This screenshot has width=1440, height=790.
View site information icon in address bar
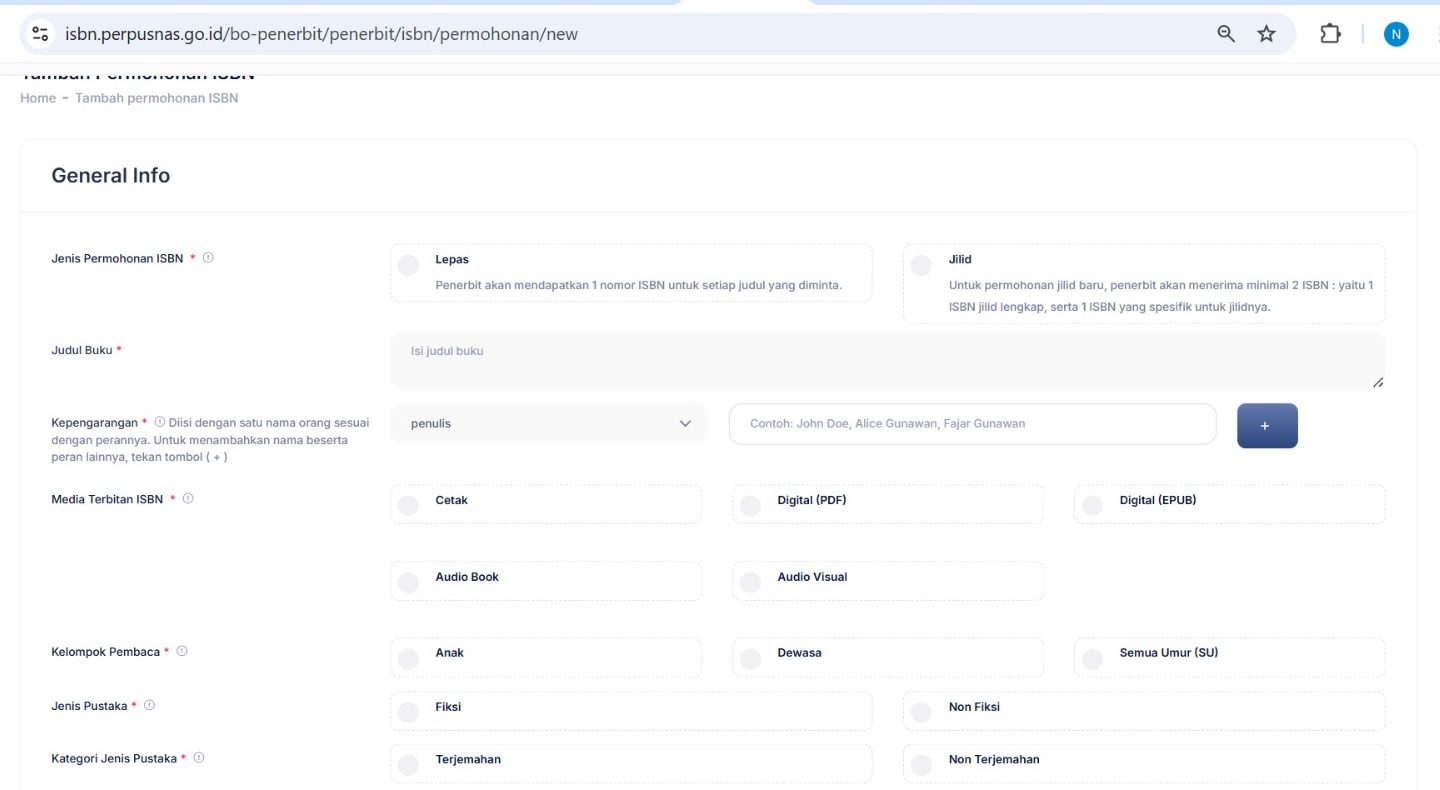[x=40, y=34]
